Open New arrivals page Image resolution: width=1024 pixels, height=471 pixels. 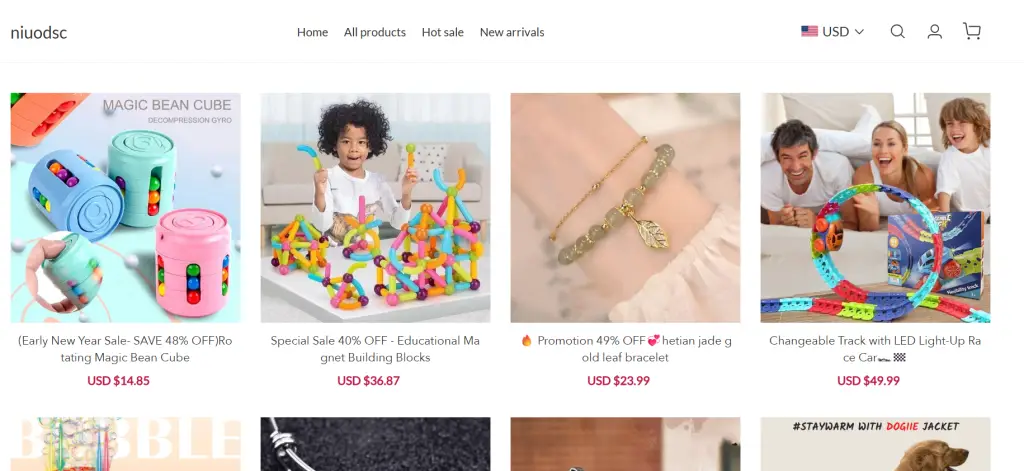tap(512, 32)
